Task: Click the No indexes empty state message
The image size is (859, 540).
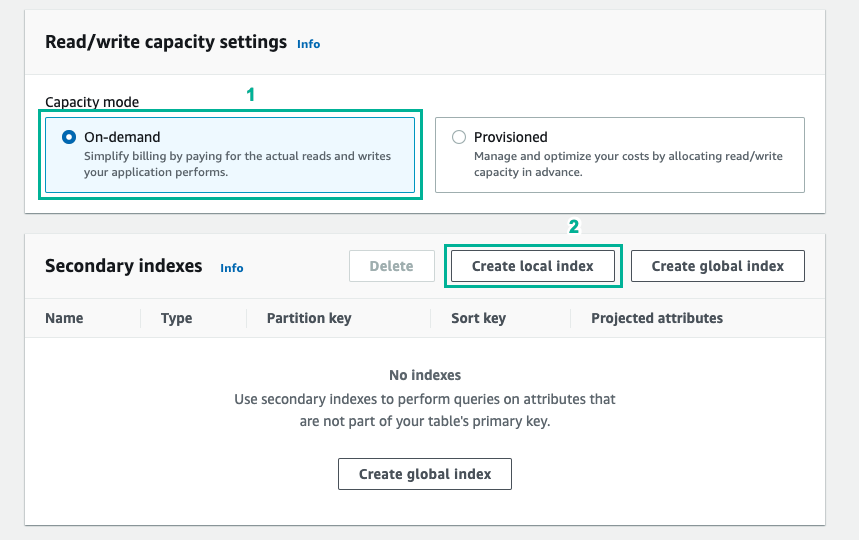Action: [x=424, y=375]
